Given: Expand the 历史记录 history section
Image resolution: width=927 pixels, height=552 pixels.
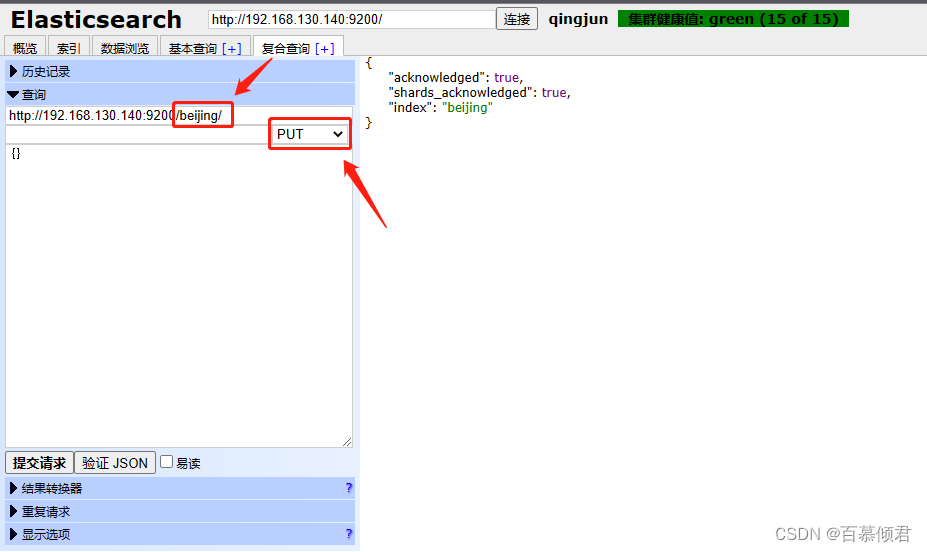Looking at the screenshot, I should pos(180,72).
